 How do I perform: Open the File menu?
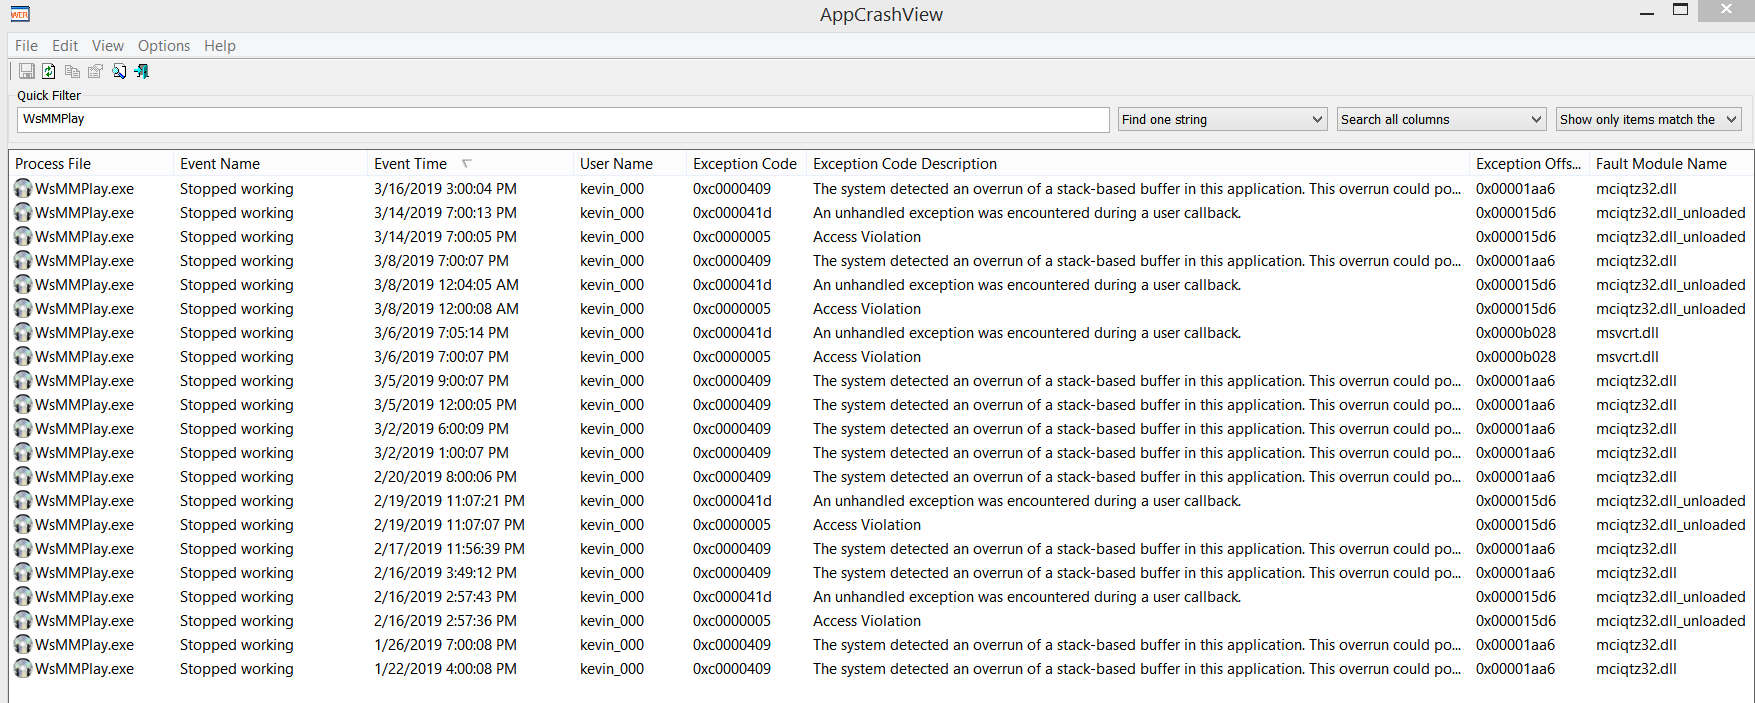[x=26, y=46]
